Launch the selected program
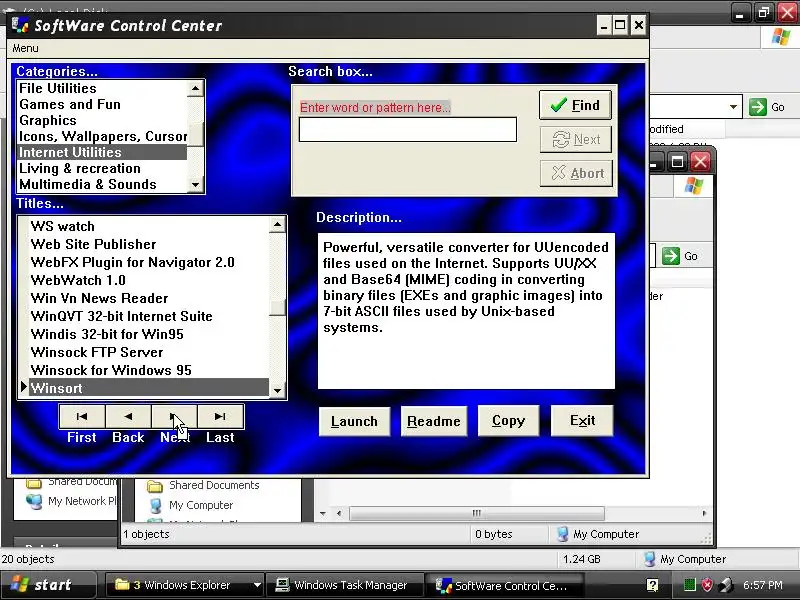 coord(354,421)
